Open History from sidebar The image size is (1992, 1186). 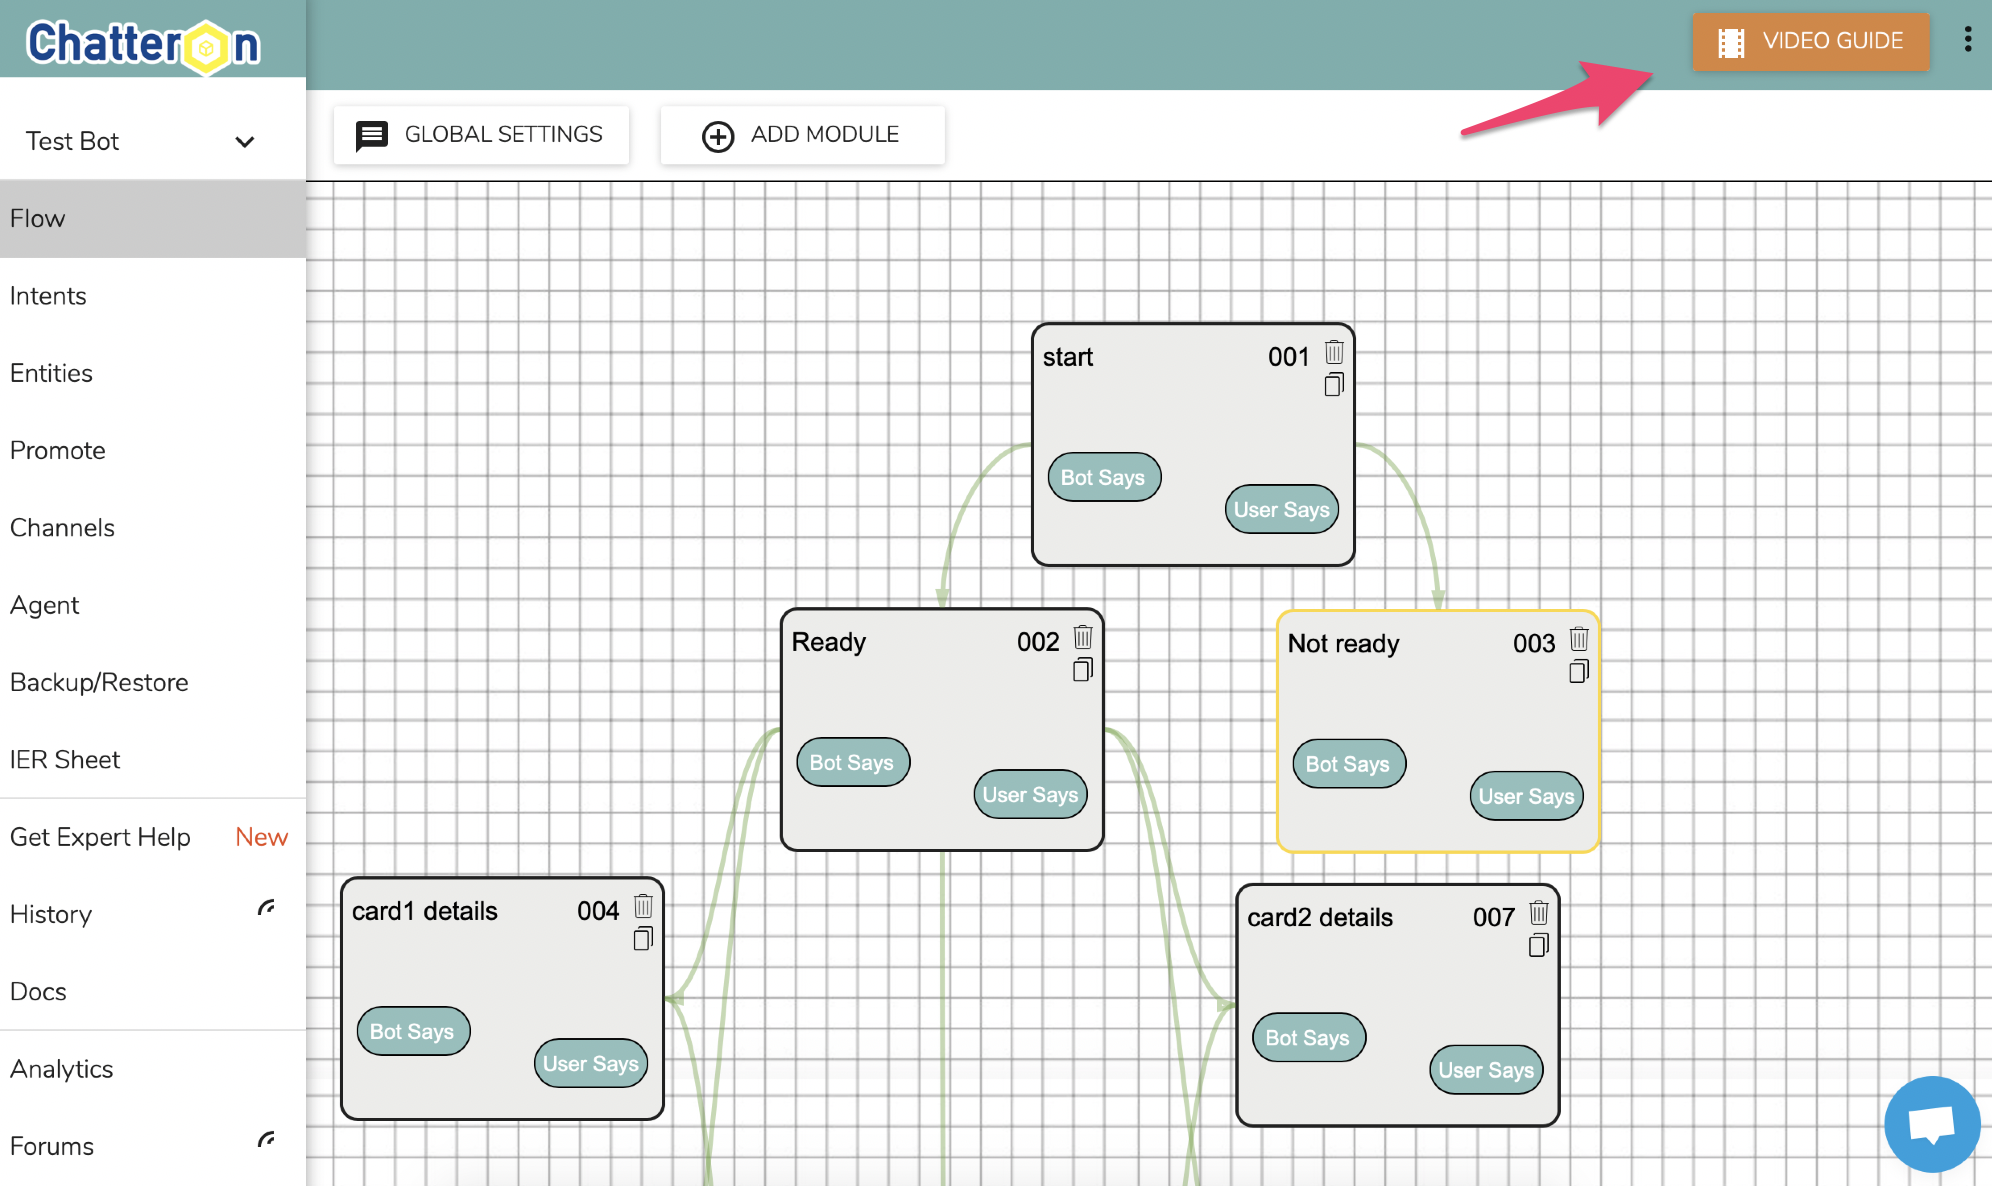pos(153,914)
